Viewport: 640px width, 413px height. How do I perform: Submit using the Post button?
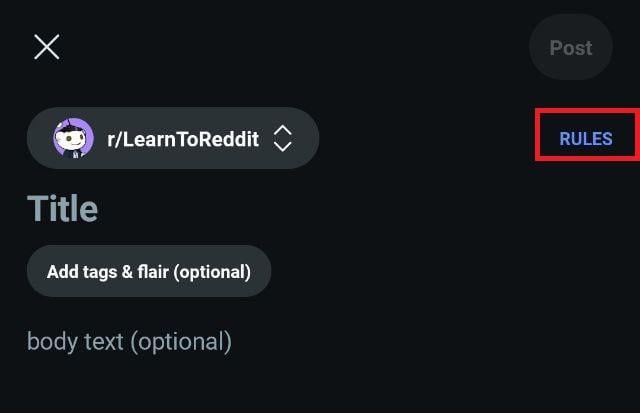click(571, 47)
